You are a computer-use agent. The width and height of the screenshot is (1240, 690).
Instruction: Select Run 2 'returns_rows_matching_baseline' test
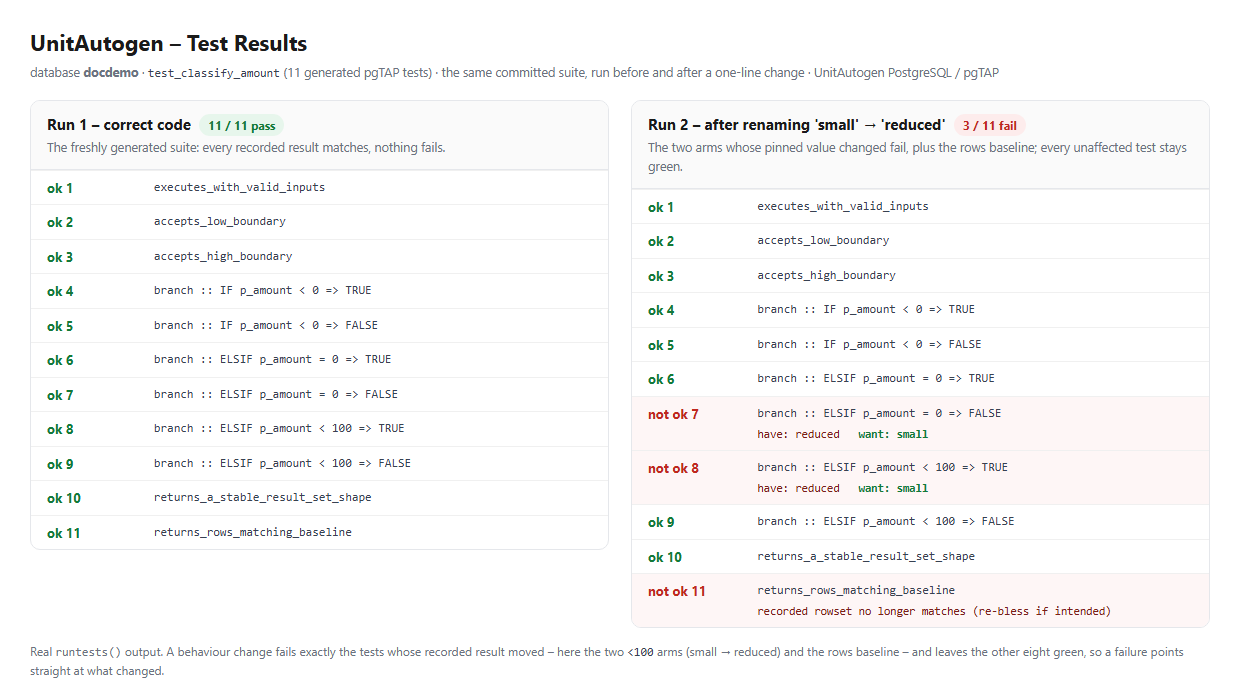tap(856, 590)
